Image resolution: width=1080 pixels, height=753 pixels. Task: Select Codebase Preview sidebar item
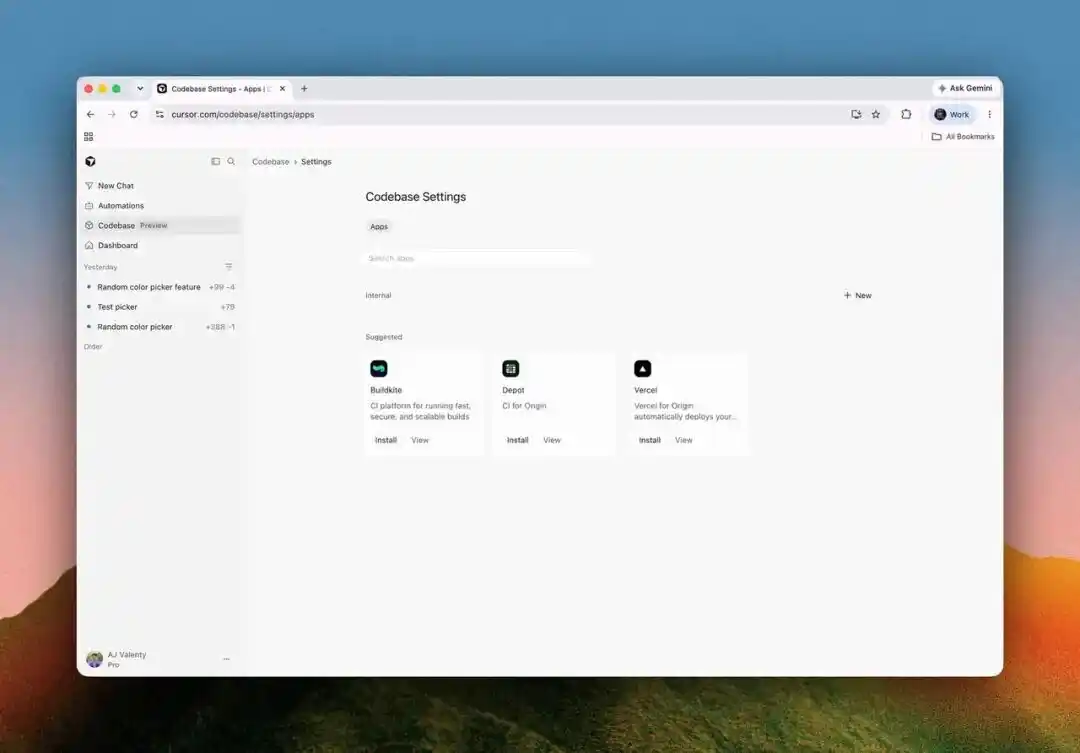coord(160,225)
